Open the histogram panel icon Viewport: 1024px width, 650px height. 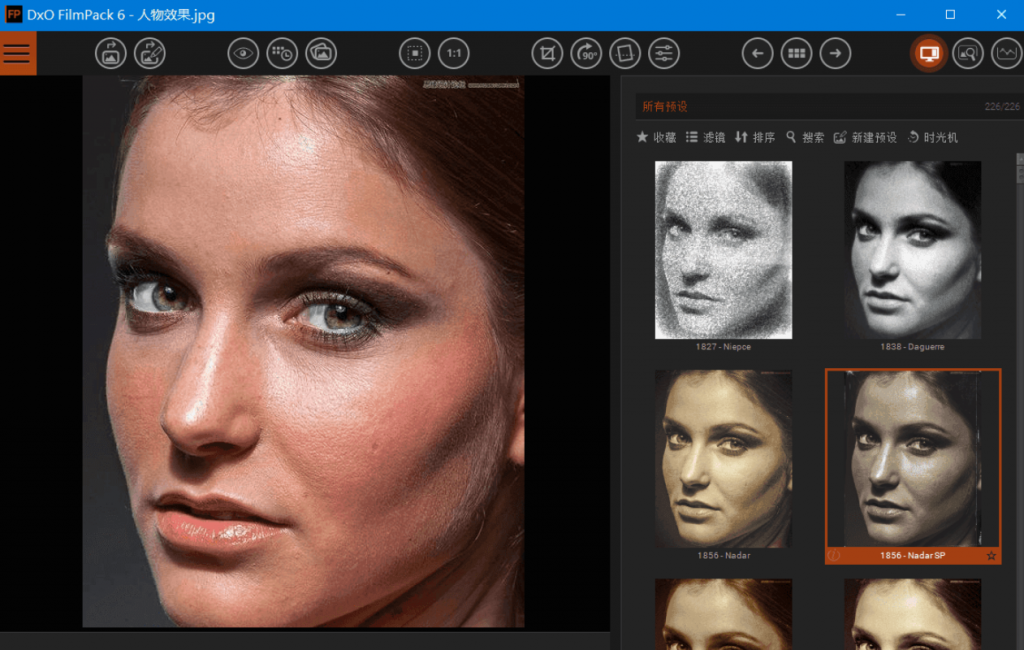tap(1007, 53)
